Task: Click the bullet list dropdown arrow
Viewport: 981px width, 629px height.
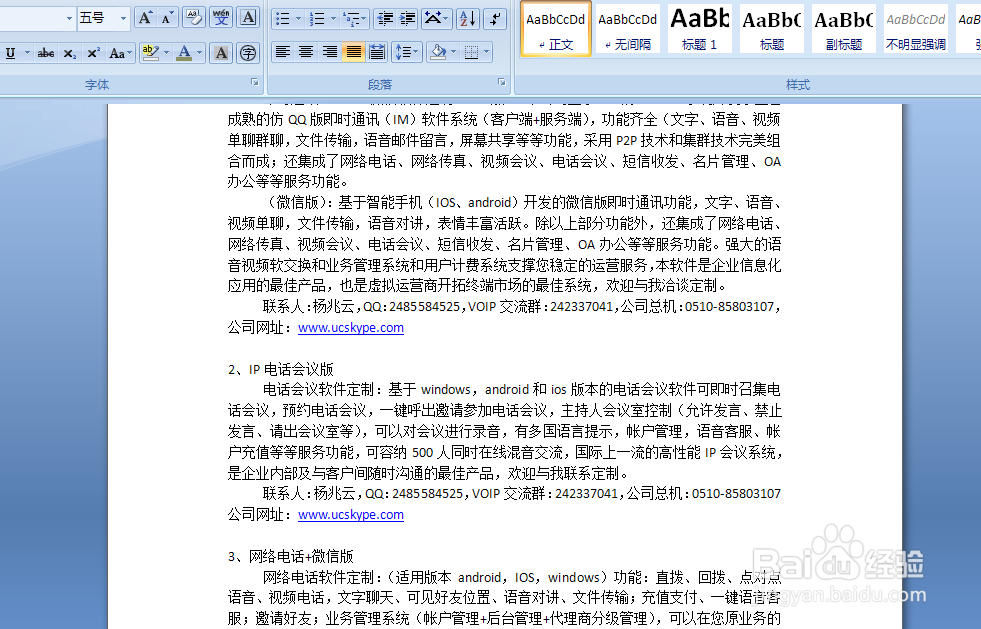Action: click(298, 18)
